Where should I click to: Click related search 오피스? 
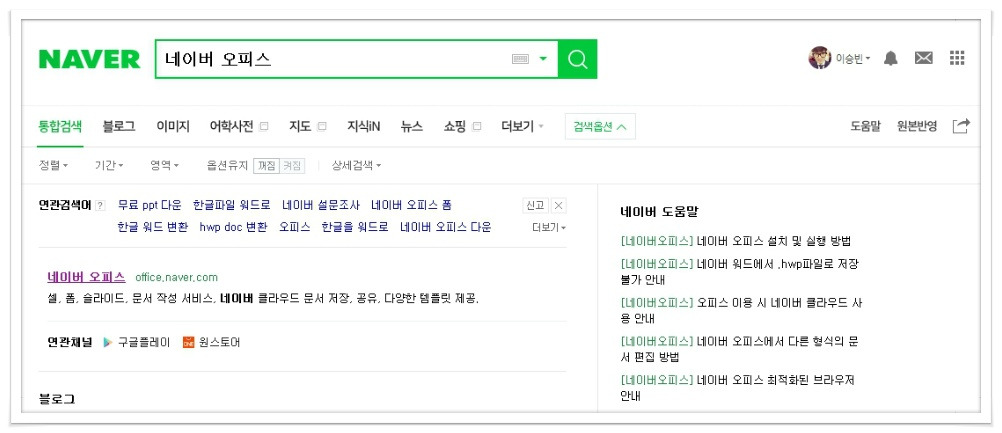[295, 227]
